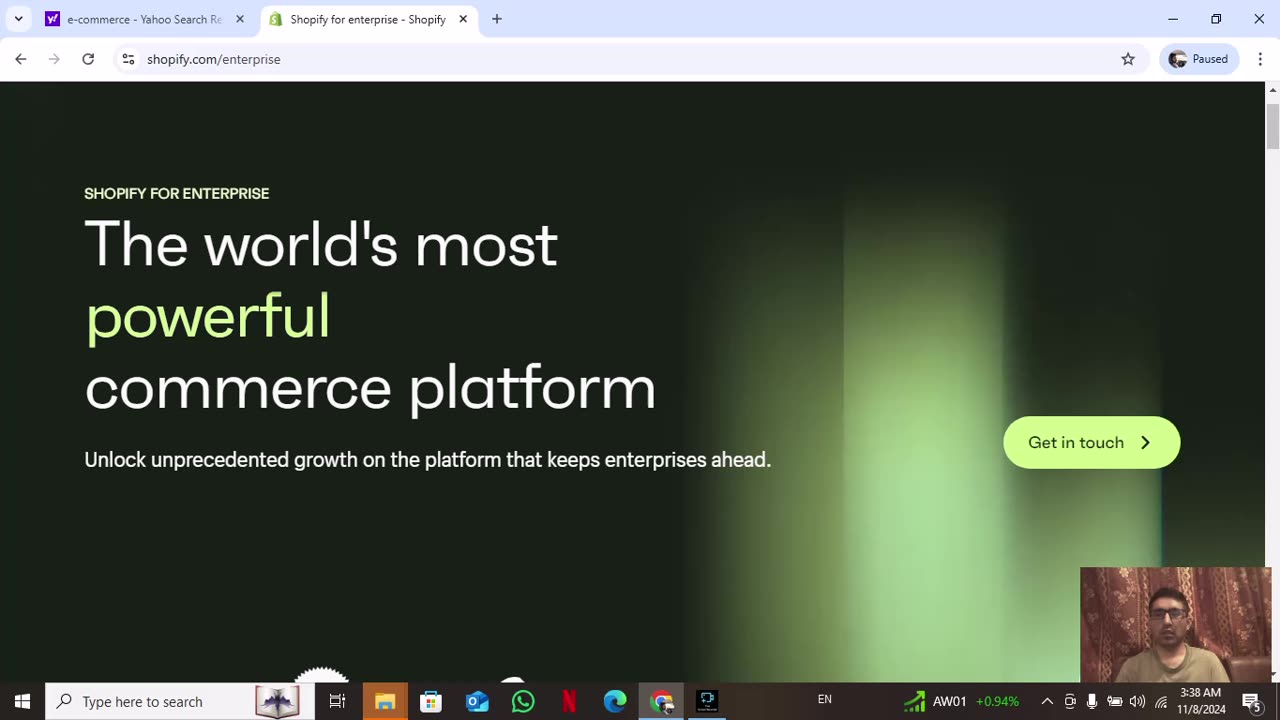The width and height of the screenshot is (1280, 720).
Task: Open the dark screen recorder taskbar app
Action: click(x=707, y=701)
